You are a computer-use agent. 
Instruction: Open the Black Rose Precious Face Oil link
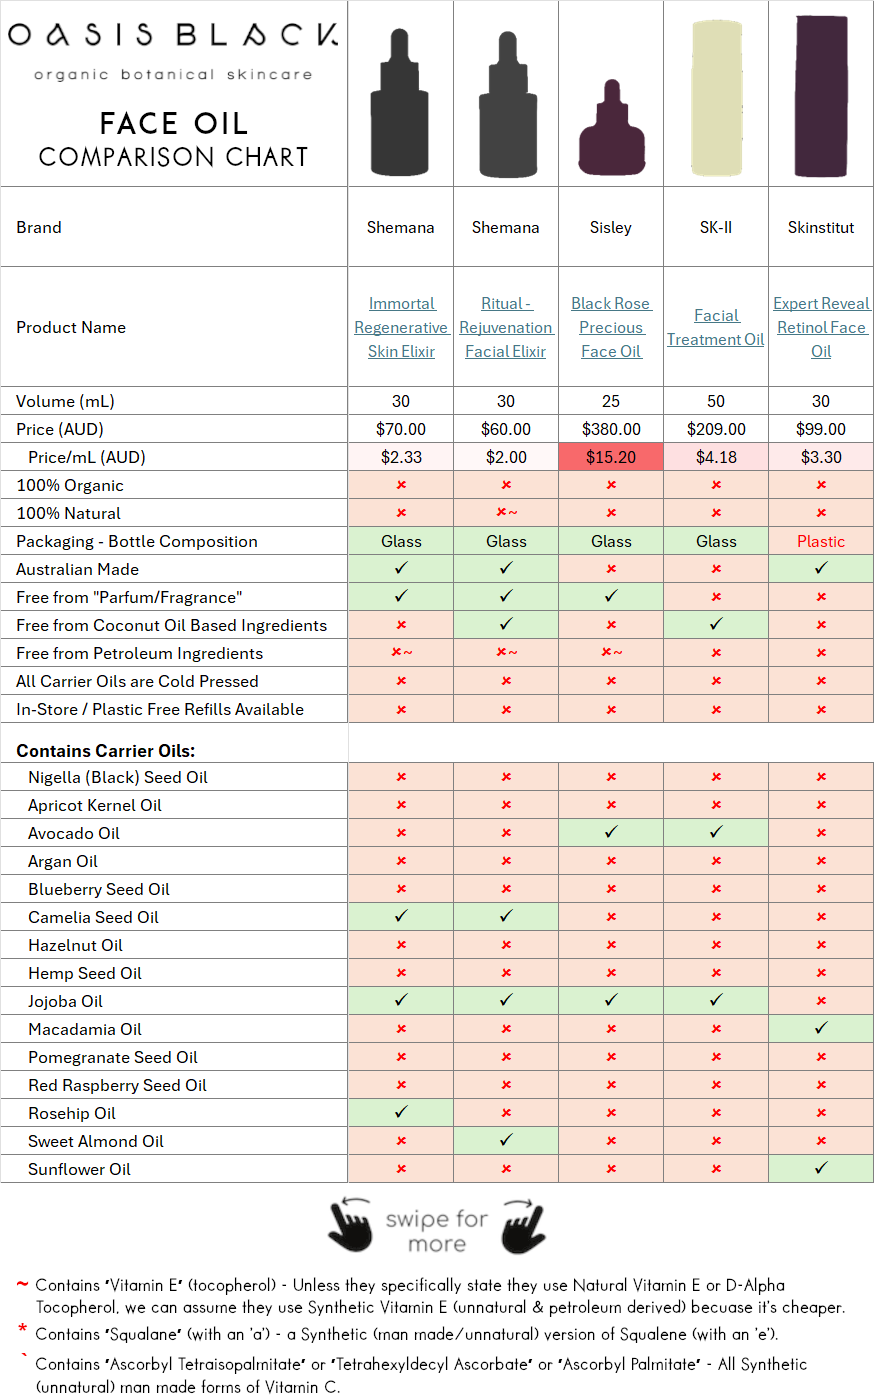[x=611, y=327]
